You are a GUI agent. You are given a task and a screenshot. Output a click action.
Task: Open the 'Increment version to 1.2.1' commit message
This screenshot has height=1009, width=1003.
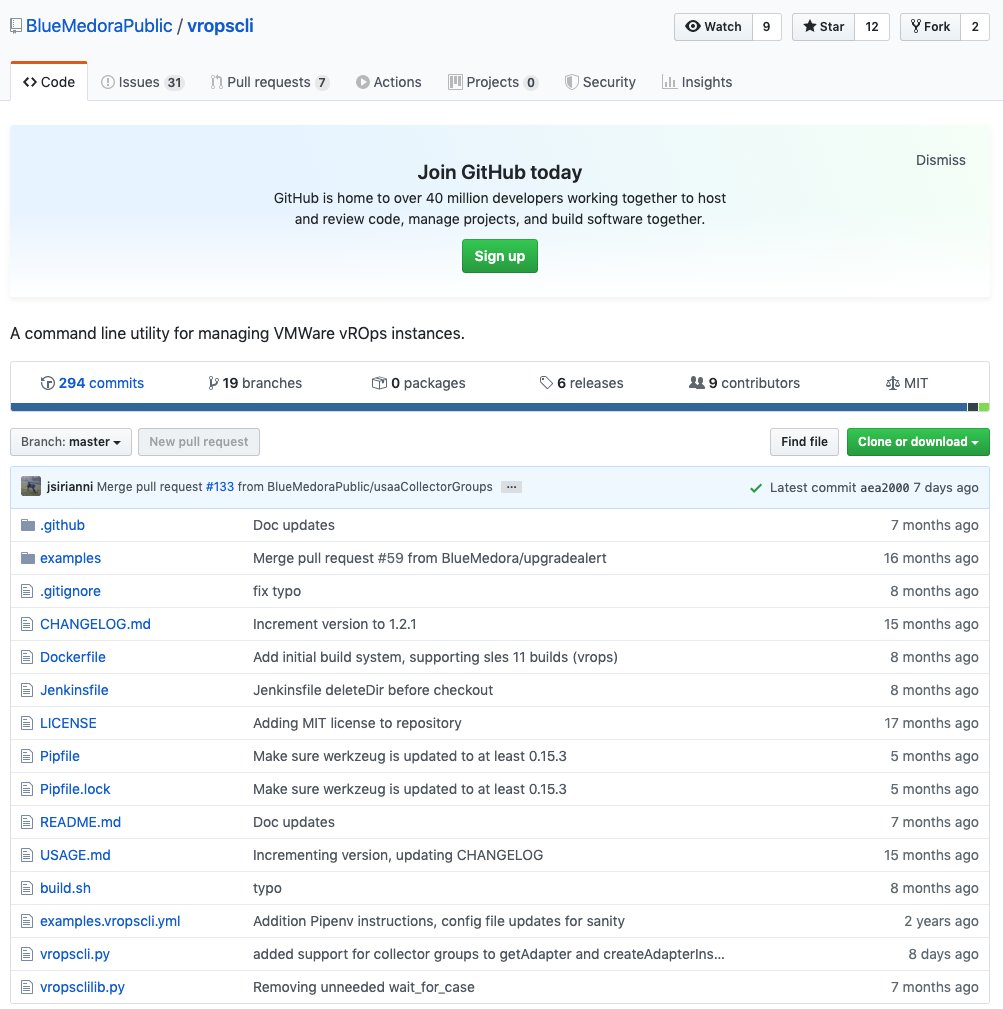coord(335,624)
